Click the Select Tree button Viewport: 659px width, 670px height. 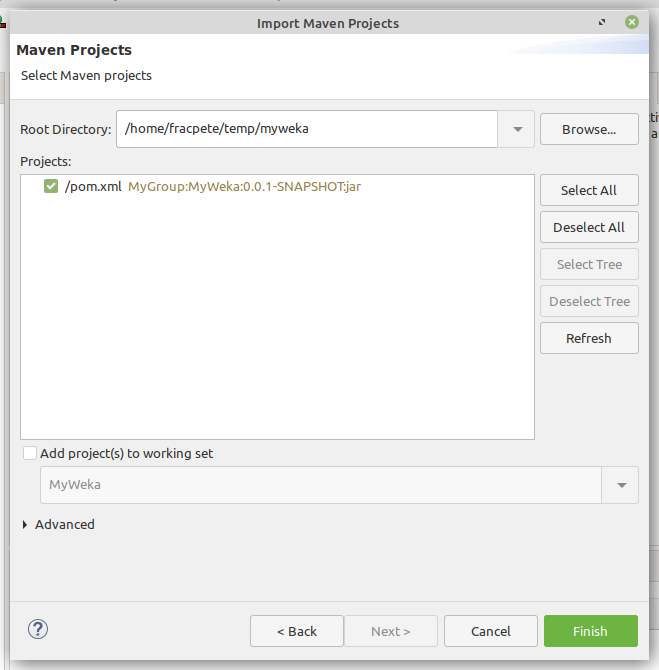pyautogui.click(x=589, y=264)
